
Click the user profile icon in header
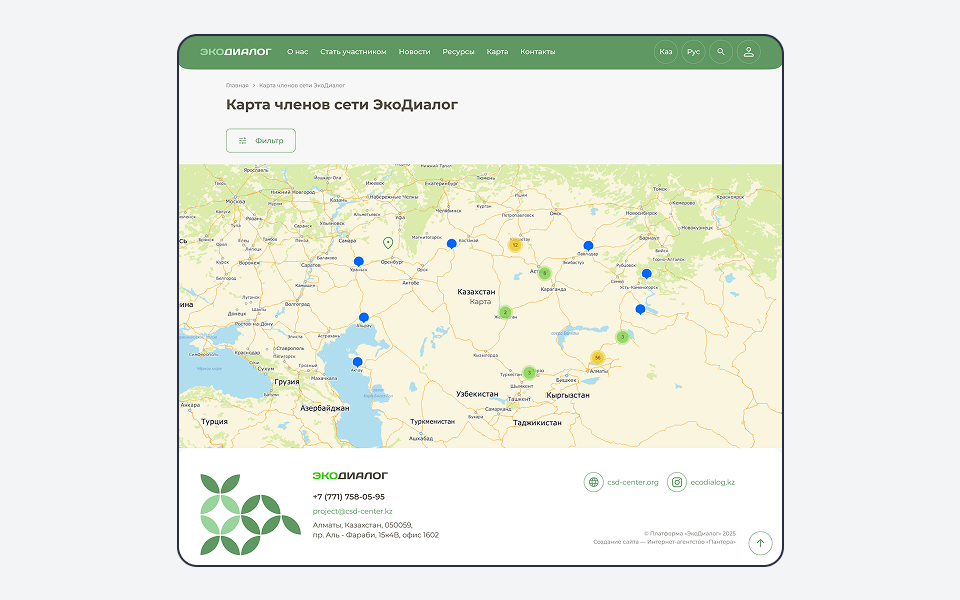(x=749, y=51)
